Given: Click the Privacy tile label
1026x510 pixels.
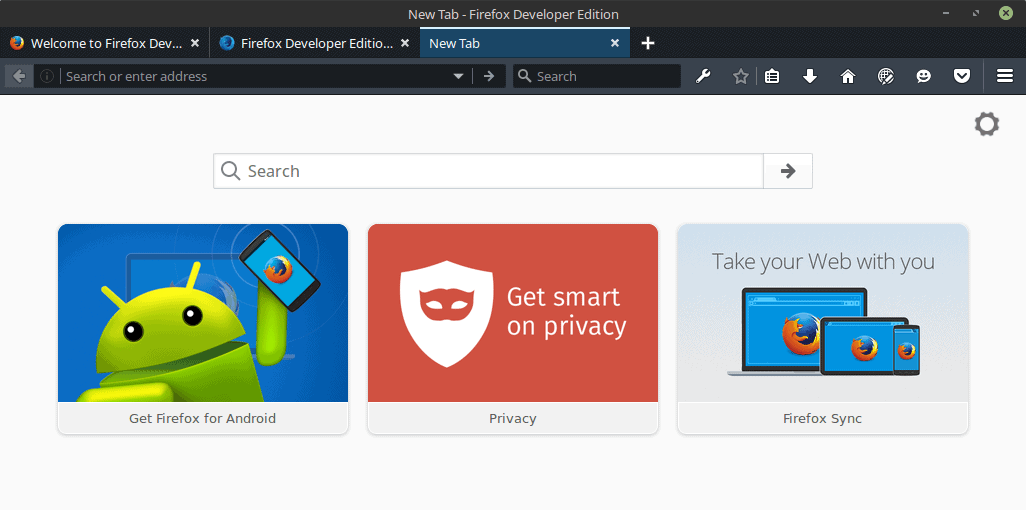Looking at the screenshot, I should [513, 418].
